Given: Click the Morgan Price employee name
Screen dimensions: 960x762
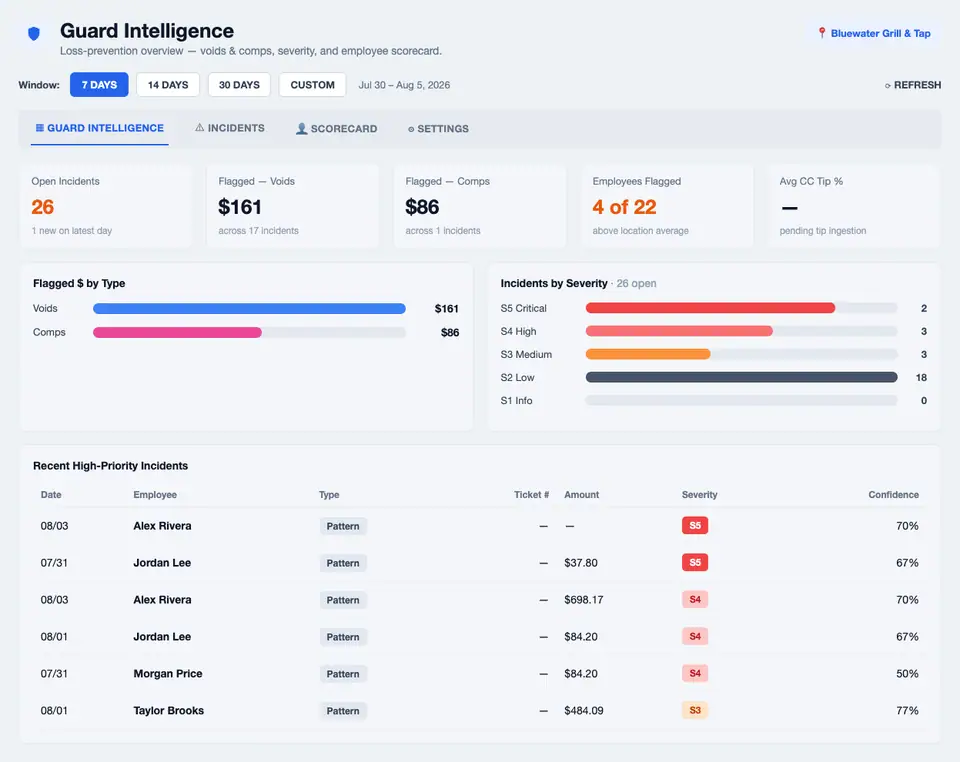Looking at the screenshot, I should [x=168, y=673].
